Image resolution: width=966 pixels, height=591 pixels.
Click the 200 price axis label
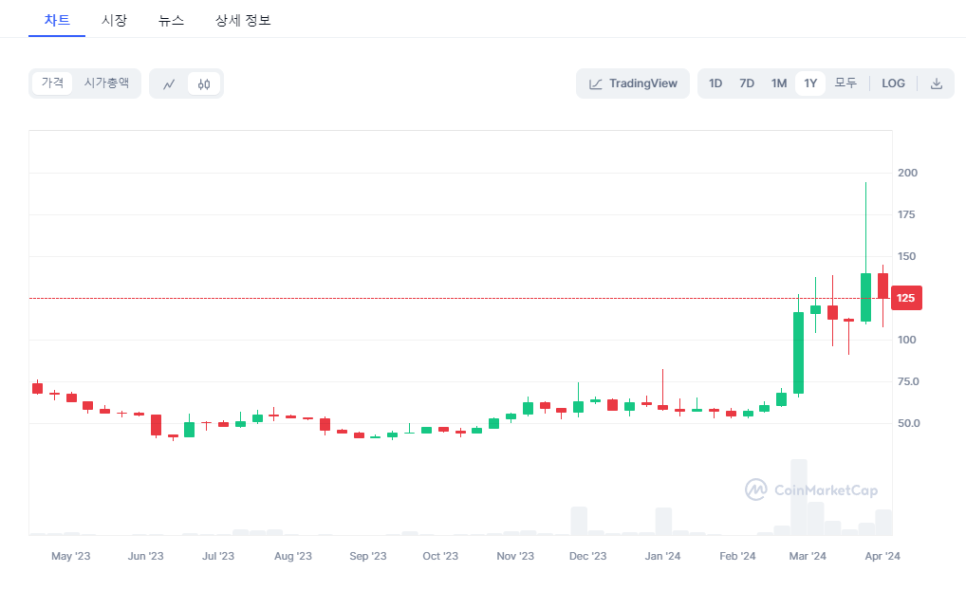pyautogui.click(x=907, y=173)
